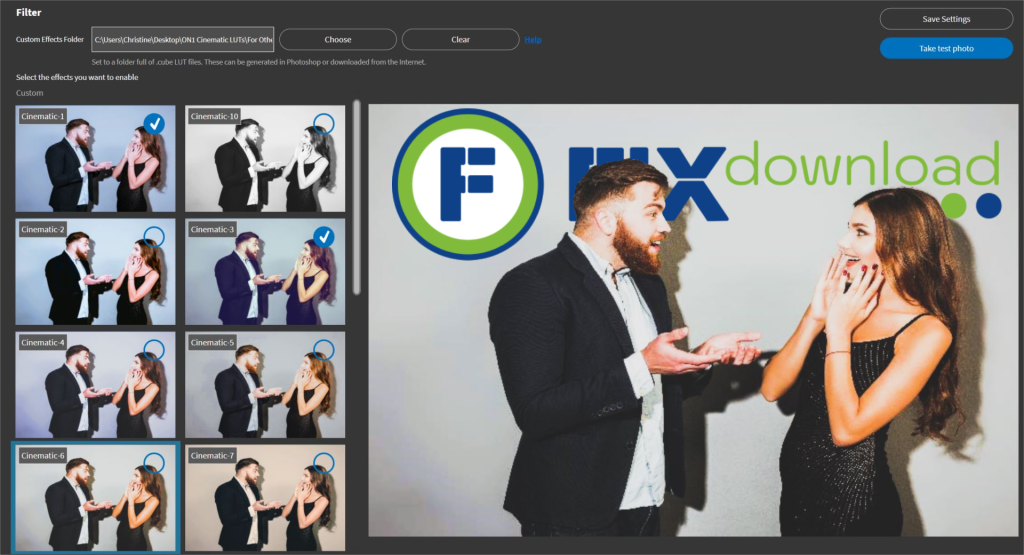Screen dimensions: 1024x555
Task: Enable the Cinematic-10 effect checkbox
Action: tap(323, 124)
